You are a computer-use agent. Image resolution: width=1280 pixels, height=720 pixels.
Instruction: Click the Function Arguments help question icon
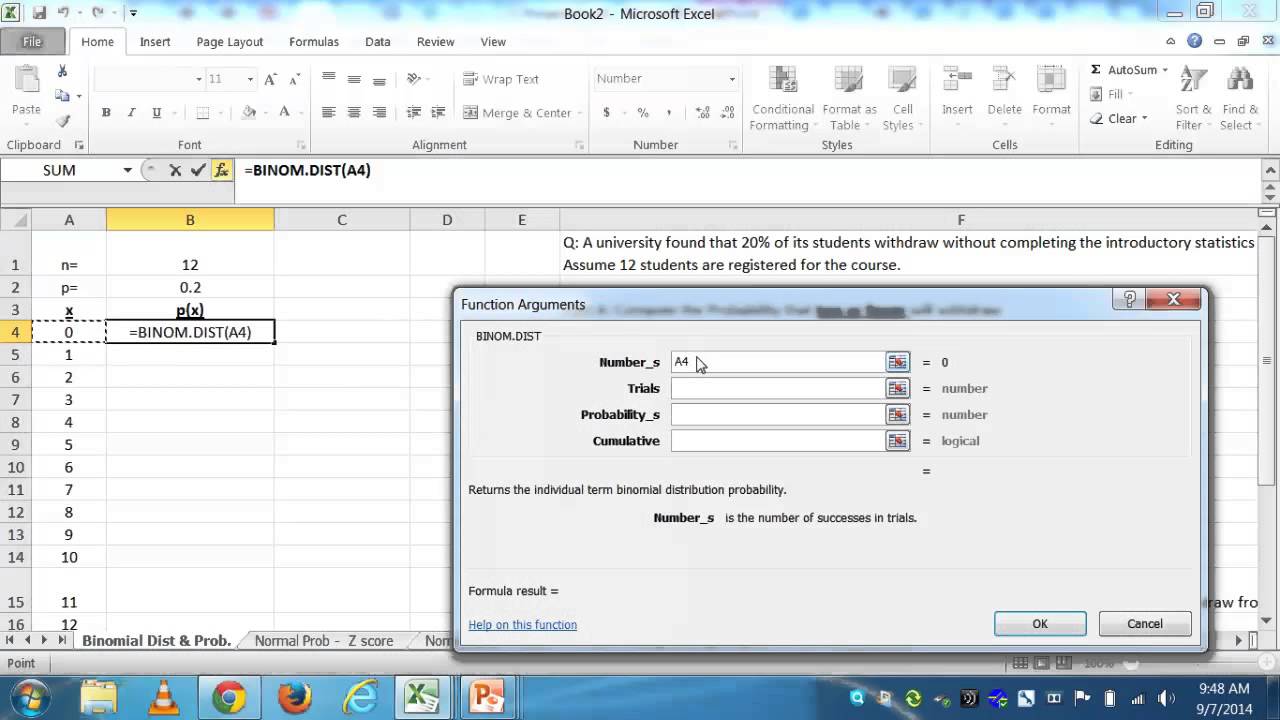click(x=1129, y=299)
